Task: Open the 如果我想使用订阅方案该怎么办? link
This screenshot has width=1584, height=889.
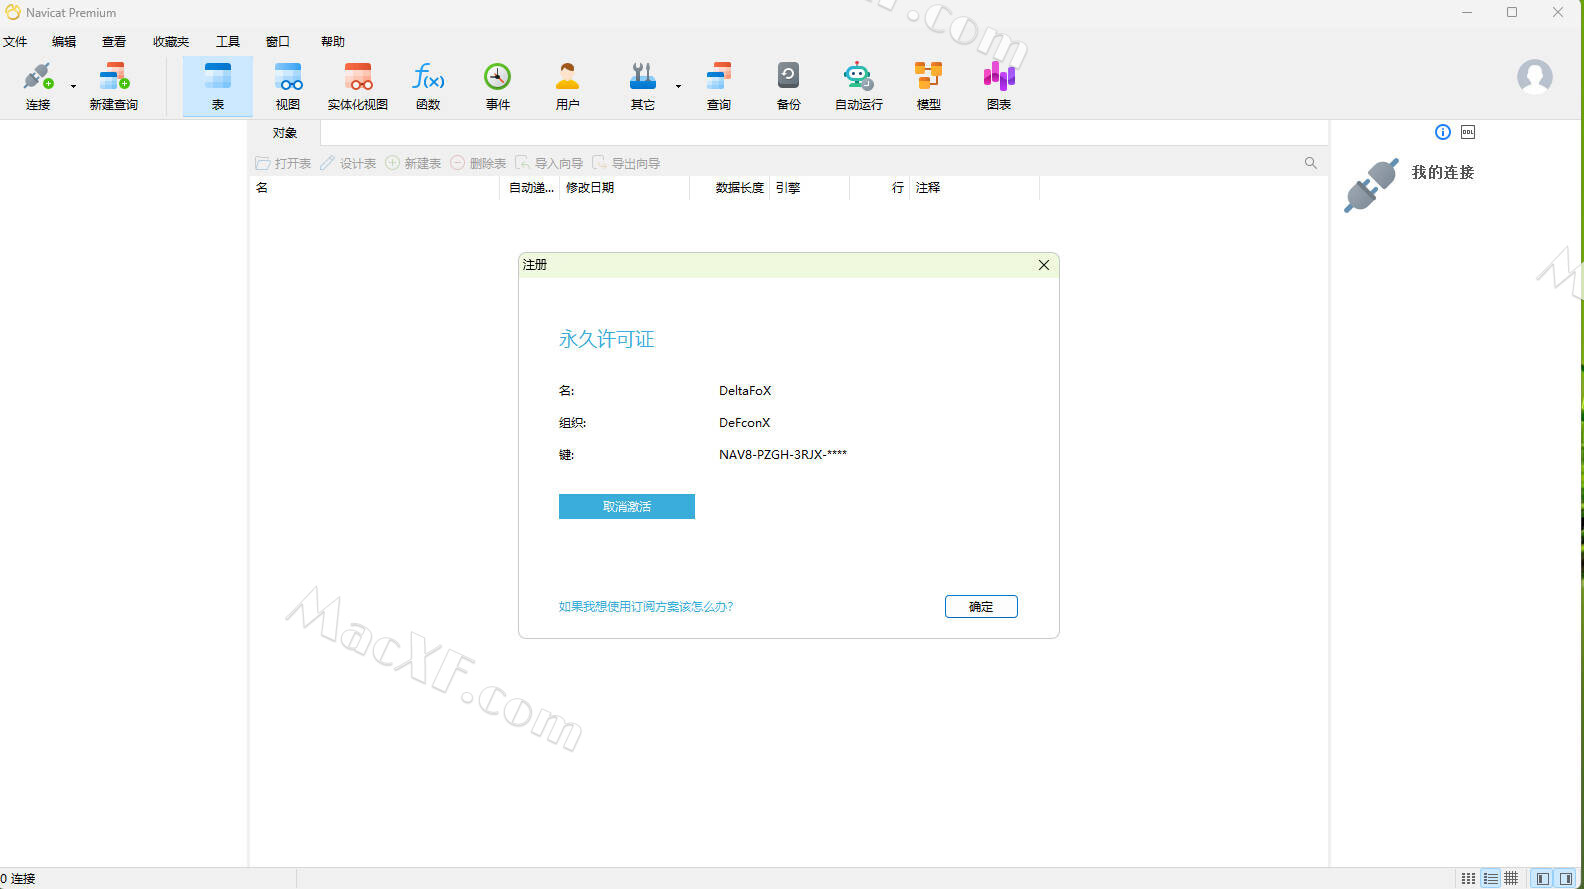Action: coord(646,606)
